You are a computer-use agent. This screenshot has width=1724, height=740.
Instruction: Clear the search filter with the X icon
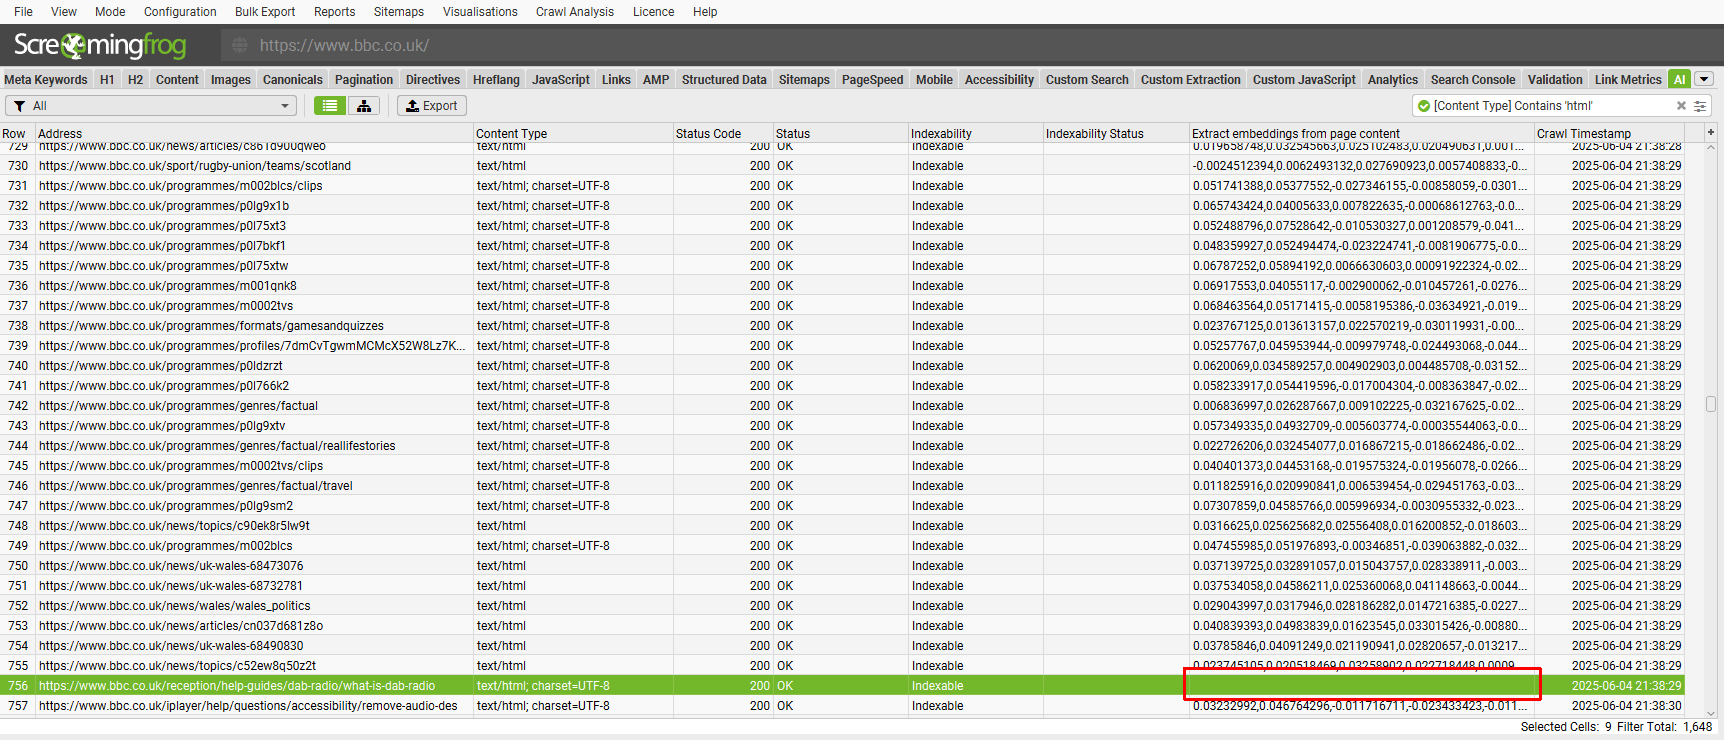pyautogui.click(x=1681, y=105)
